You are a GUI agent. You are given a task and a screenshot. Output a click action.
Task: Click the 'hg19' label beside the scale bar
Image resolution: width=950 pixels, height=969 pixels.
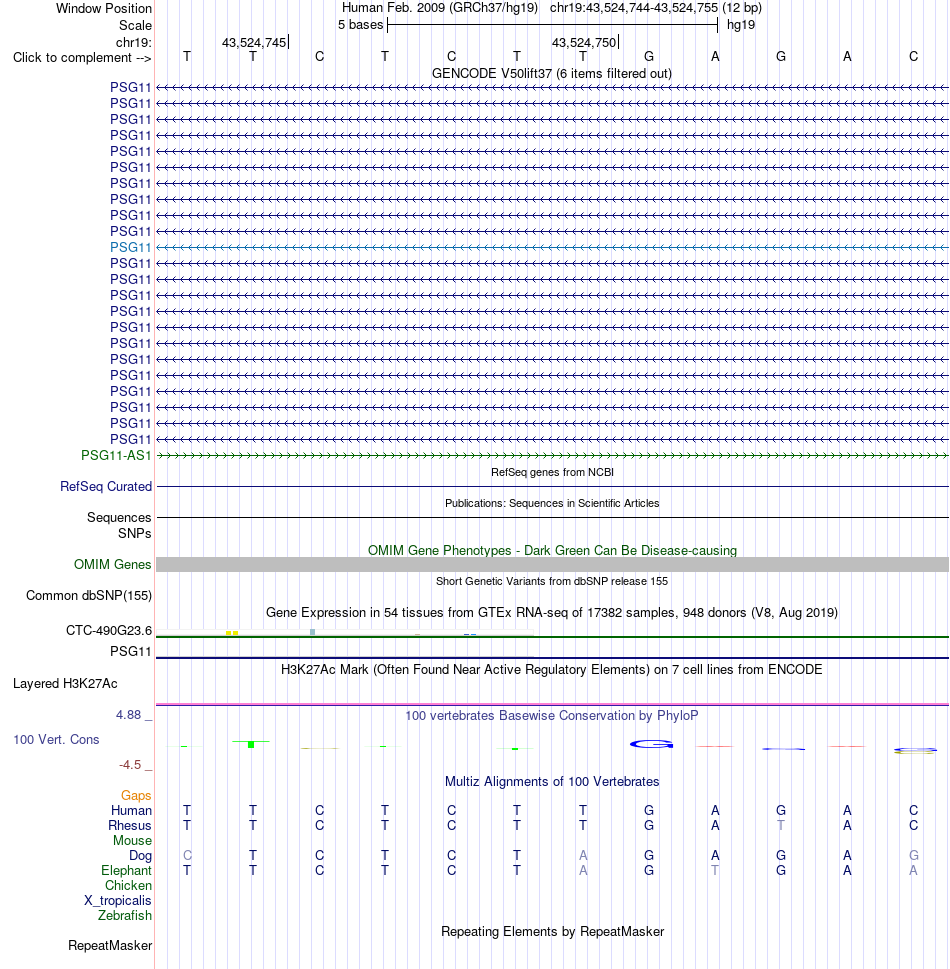pyautogui.click(x=740, y=25)
